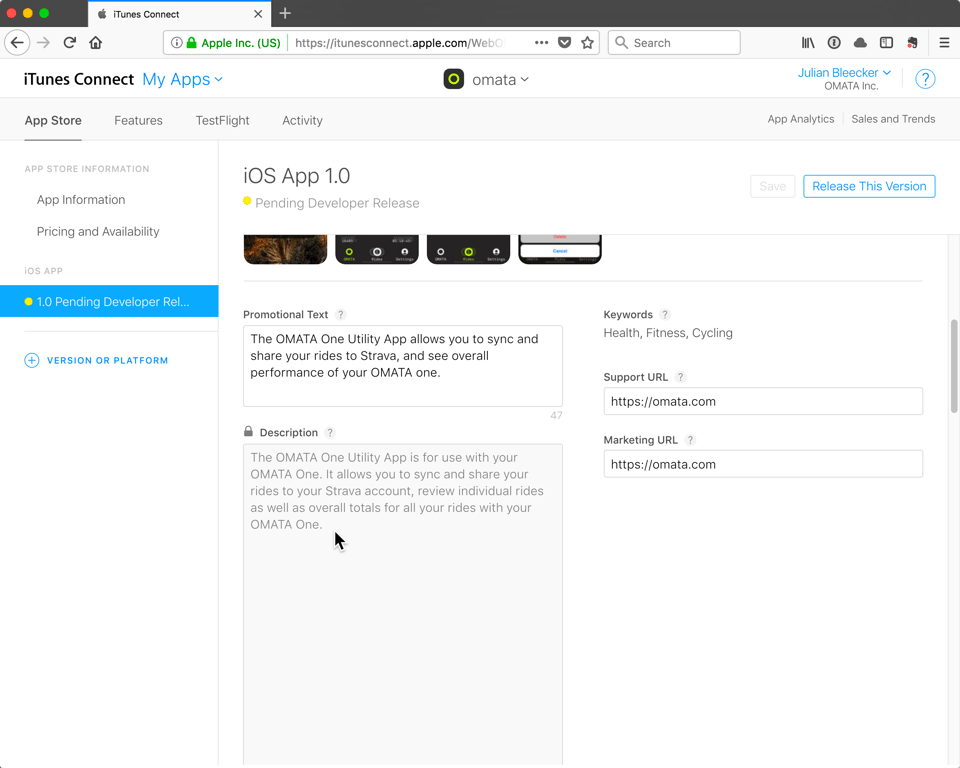Open the Firefox hamburger menu
This screenshot has height=768, width=960.
click(x=944, y=43)
